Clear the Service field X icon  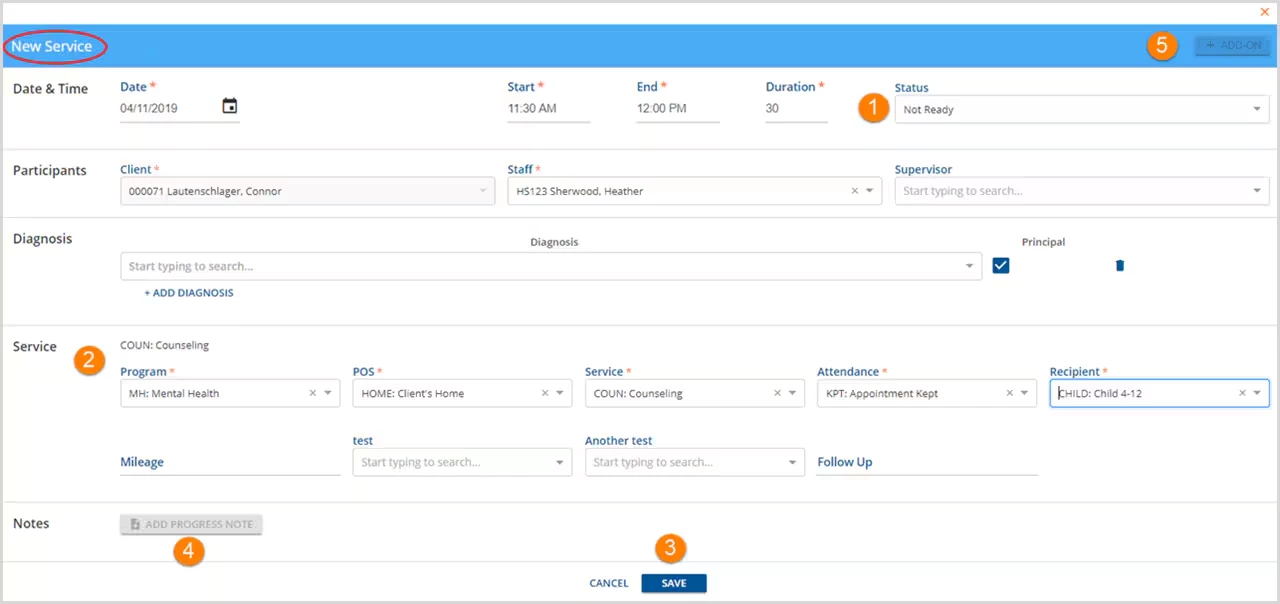[x=777, y=393]
